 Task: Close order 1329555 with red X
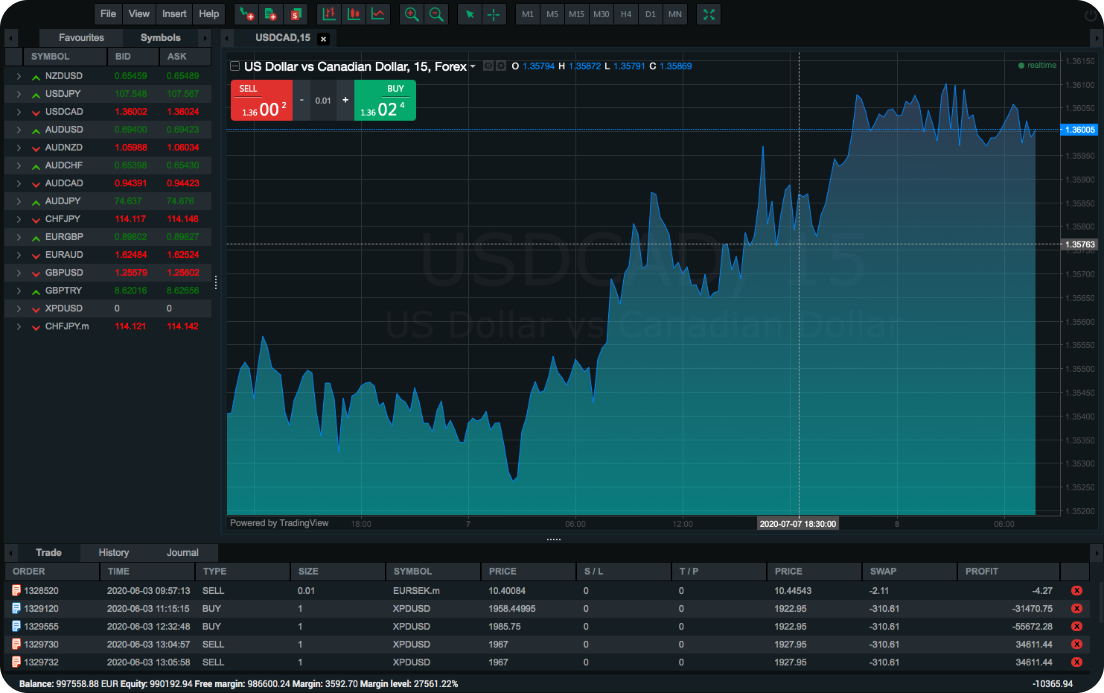click(x=1077, y=627)
